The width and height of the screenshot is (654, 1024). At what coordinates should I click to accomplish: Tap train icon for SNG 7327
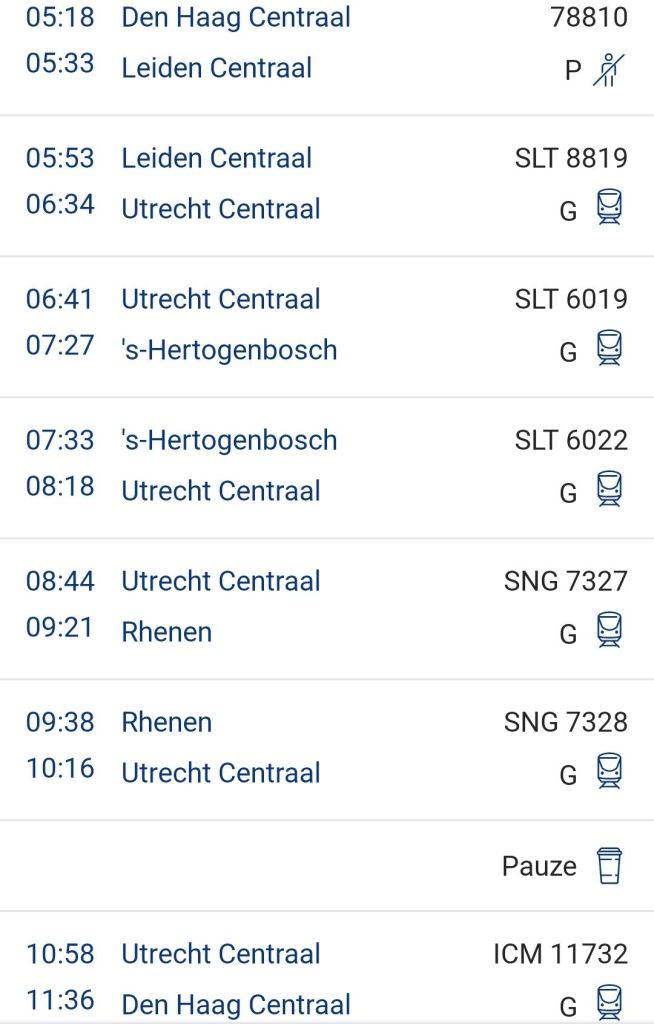pyautogui.click(x=609, y=630)
